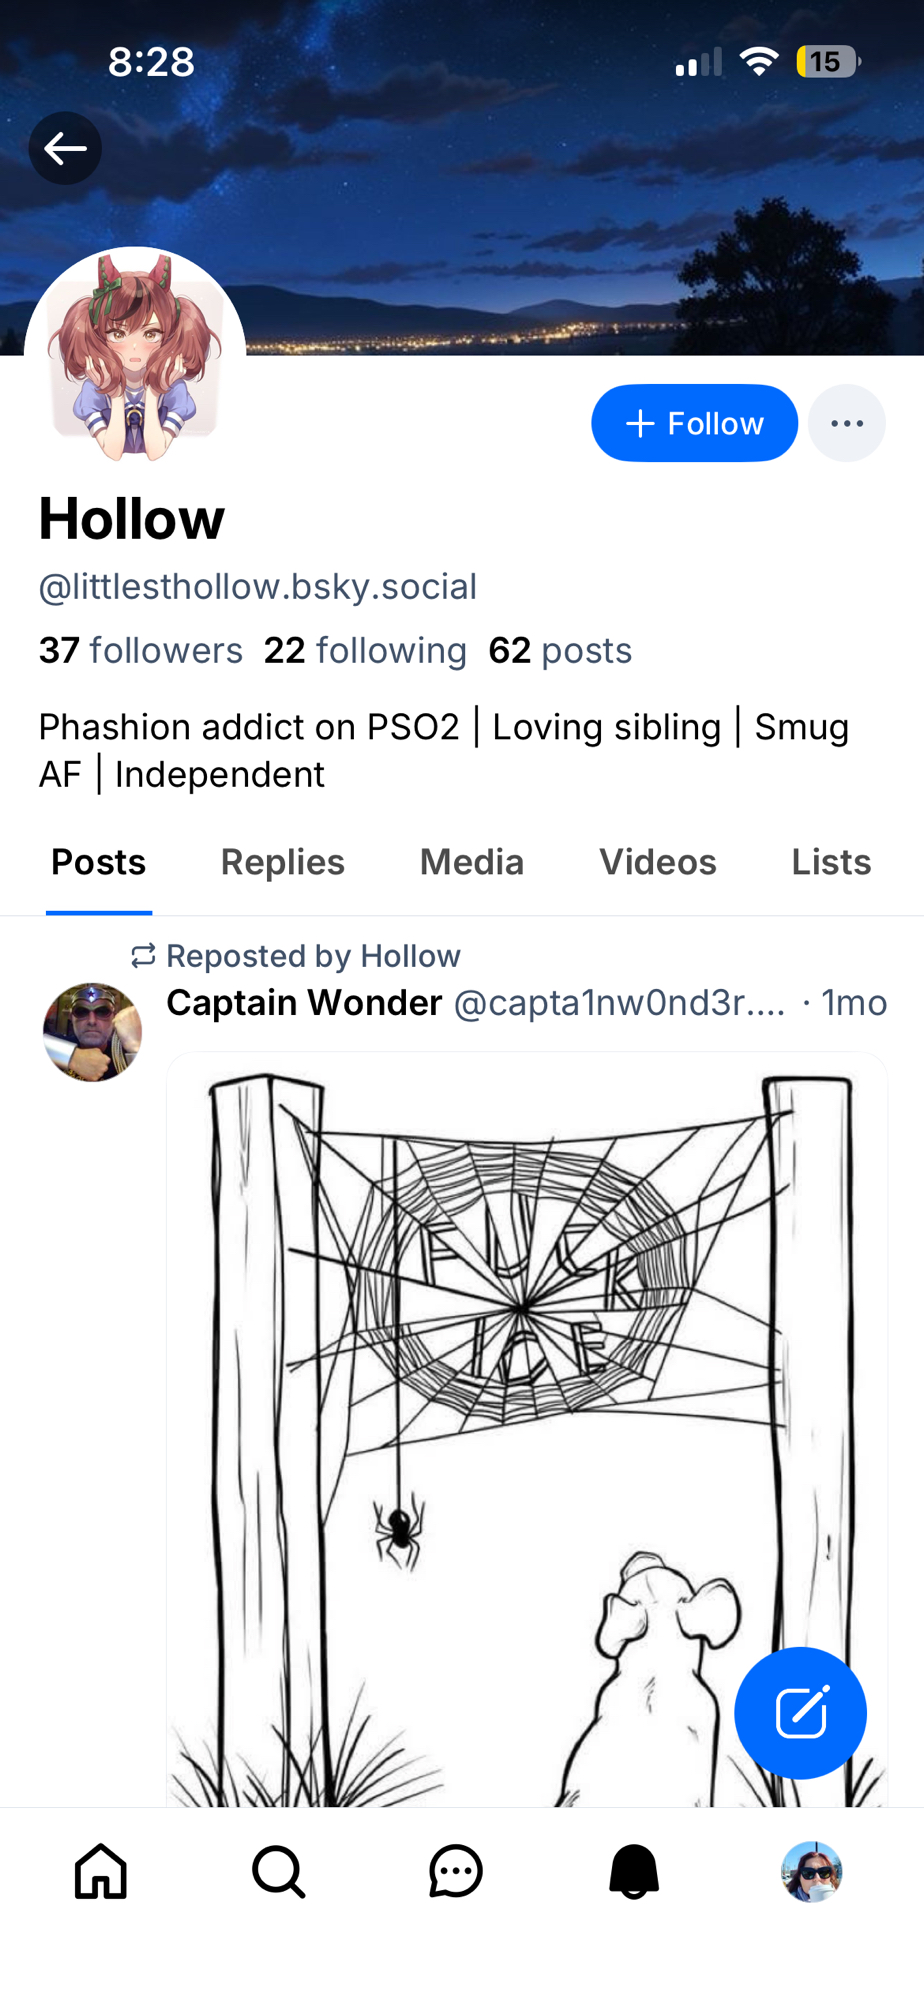Open the chat messages icon
The height and width of the screenshot is (2000, 924).
456,1871
